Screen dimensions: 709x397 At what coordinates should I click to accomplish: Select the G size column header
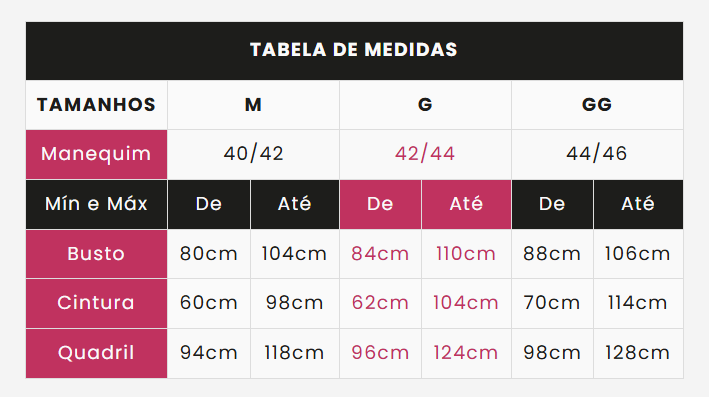425,105
